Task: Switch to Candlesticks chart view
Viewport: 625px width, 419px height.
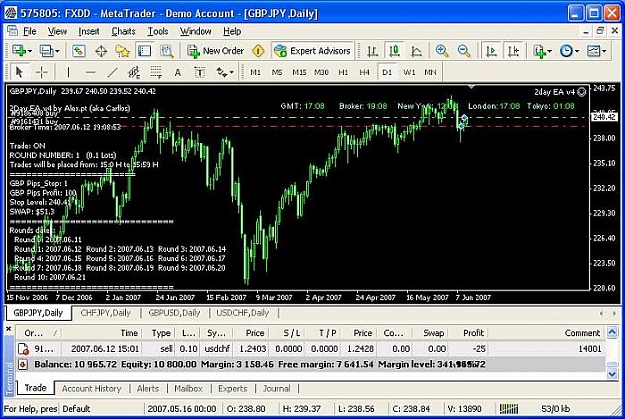Action: [x=394, y=51]
